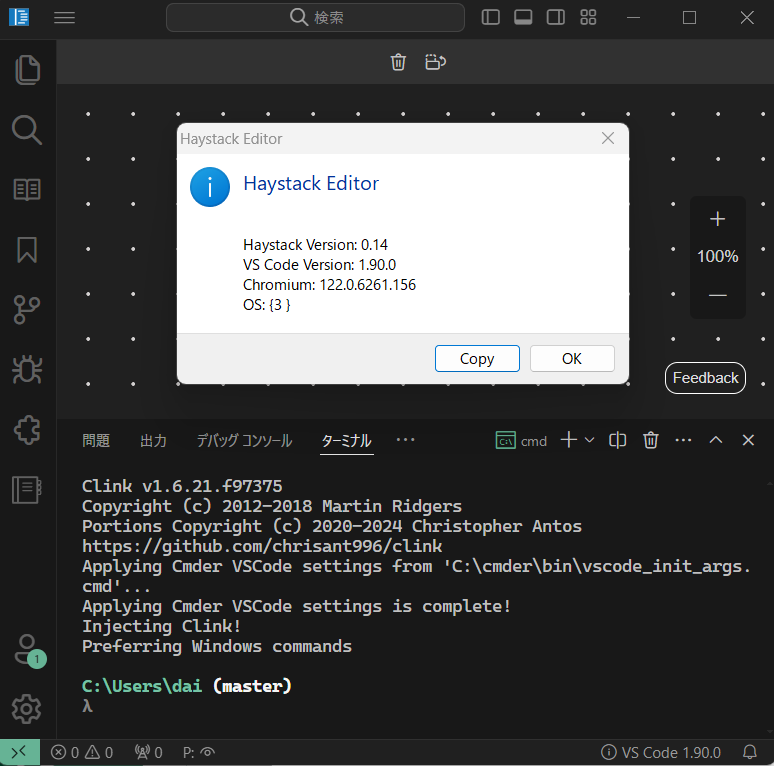
Task: Click VS Code Version: 1.90.0 text in dialog
Action: coord(319,265)
